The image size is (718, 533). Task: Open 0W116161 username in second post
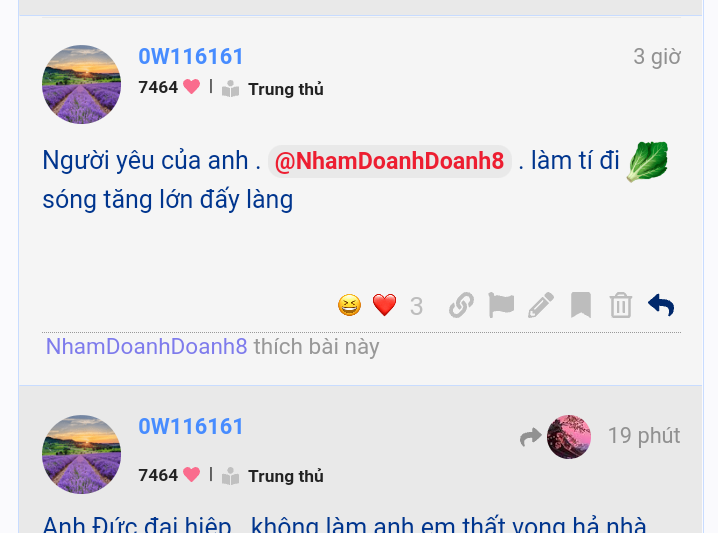190,427
